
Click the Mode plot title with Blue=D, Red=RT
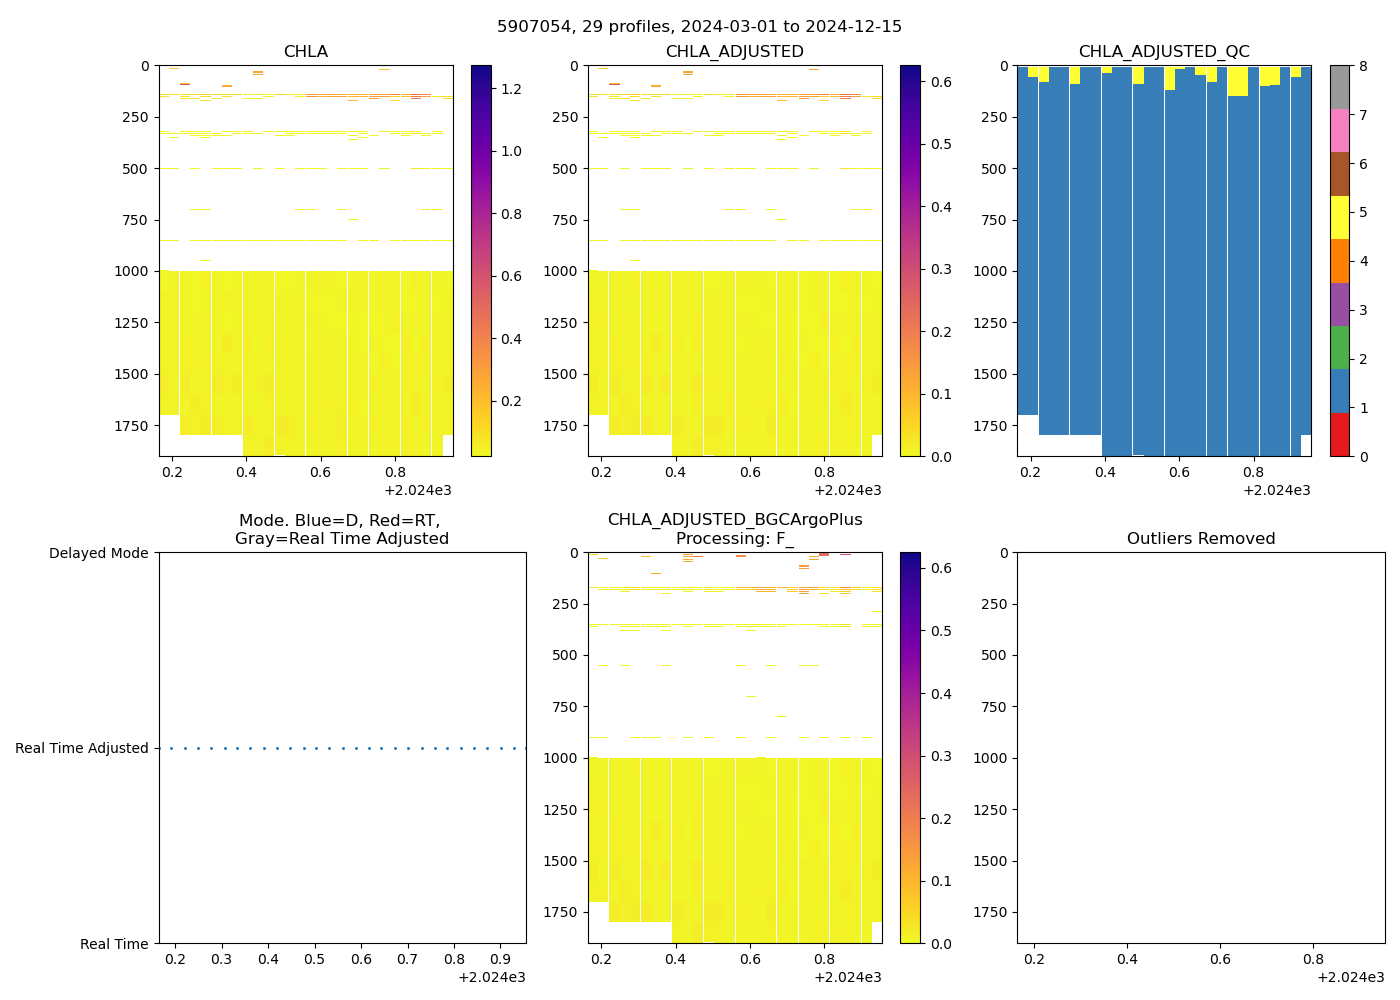[x=341, y=530]
